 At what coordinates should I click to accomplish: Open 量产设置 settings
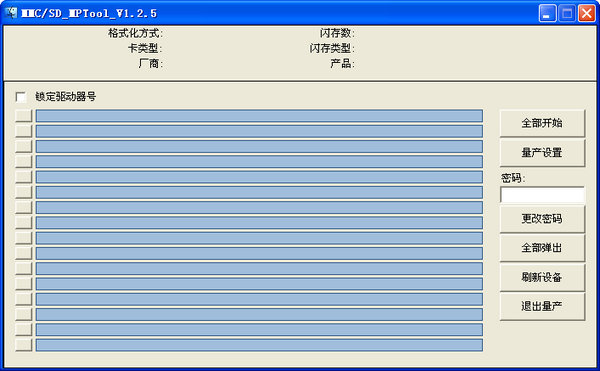(x=542, y=153)
